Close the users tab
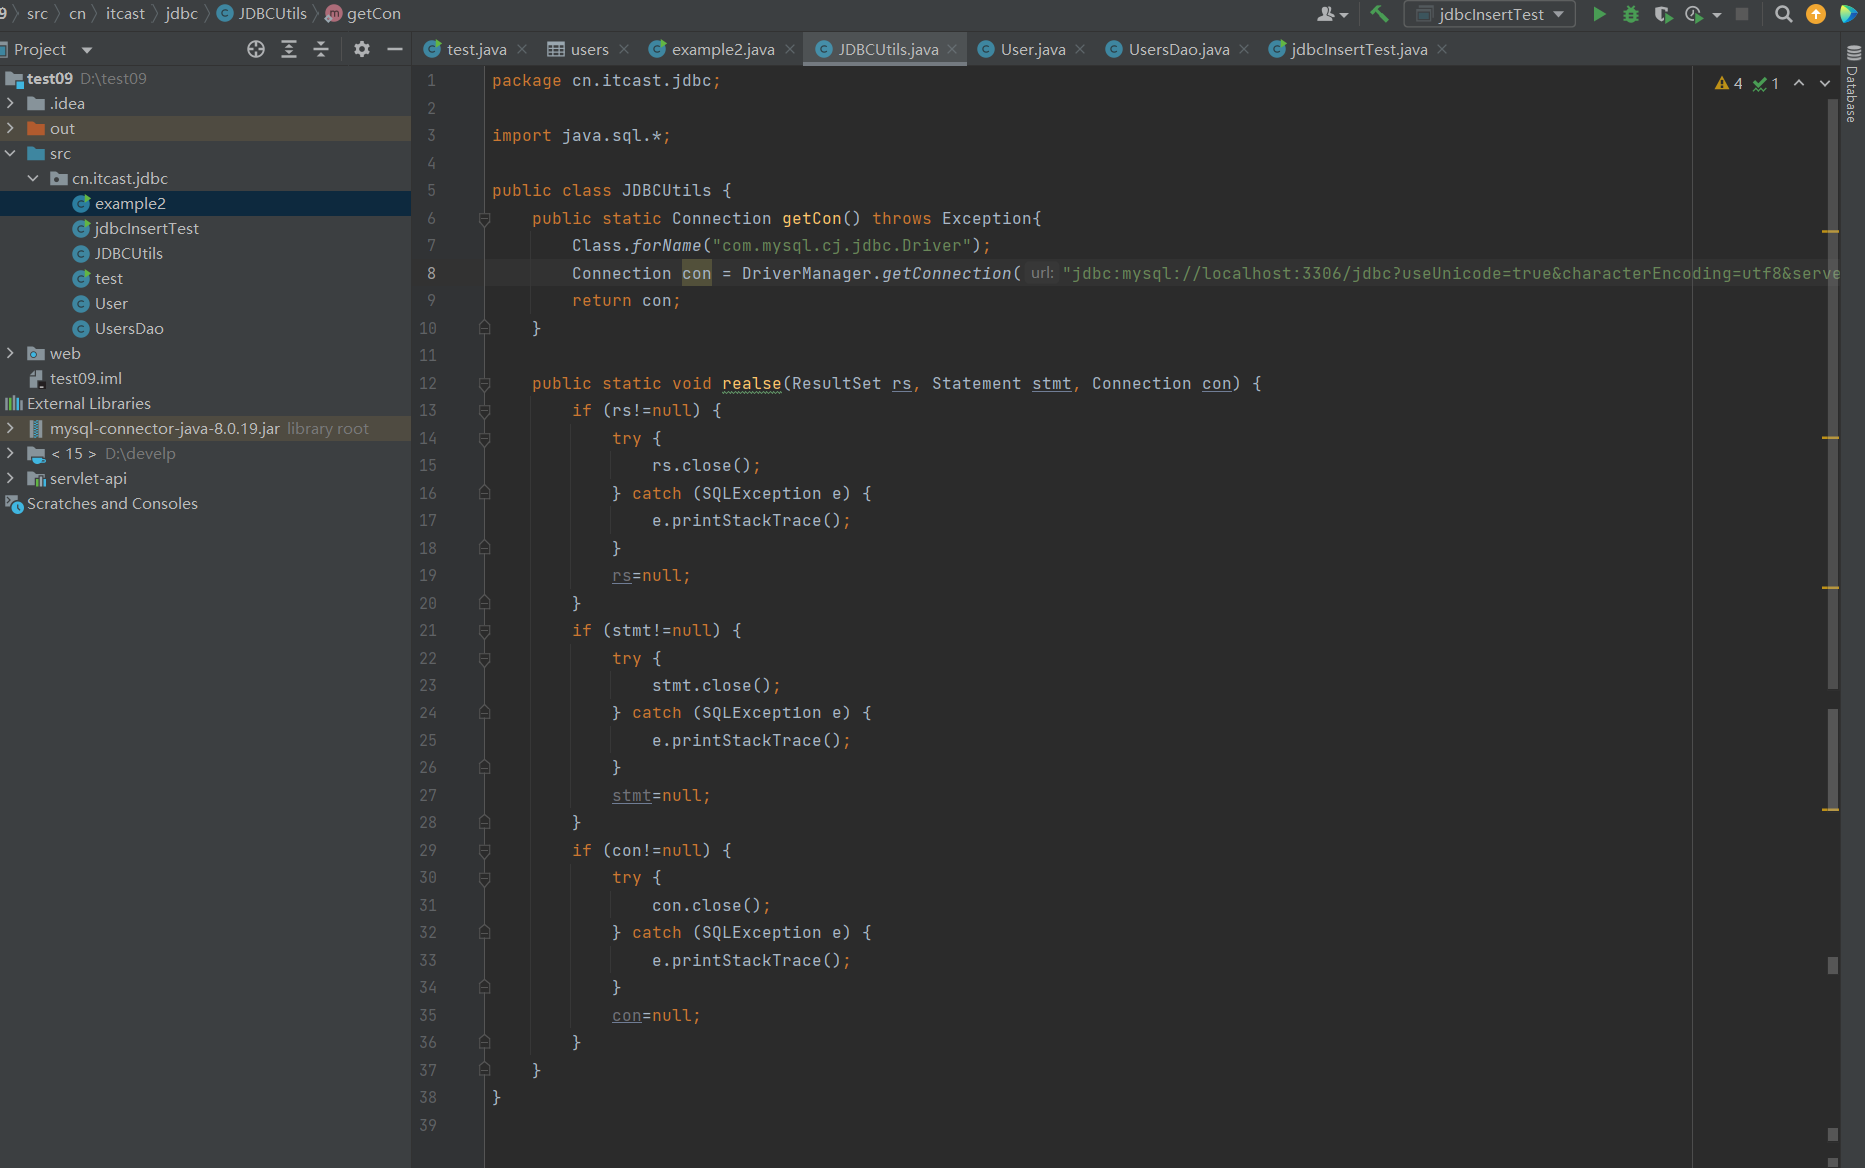Screen dimensions: 1865x1168 pyautogui.click(x=624, y=49)
